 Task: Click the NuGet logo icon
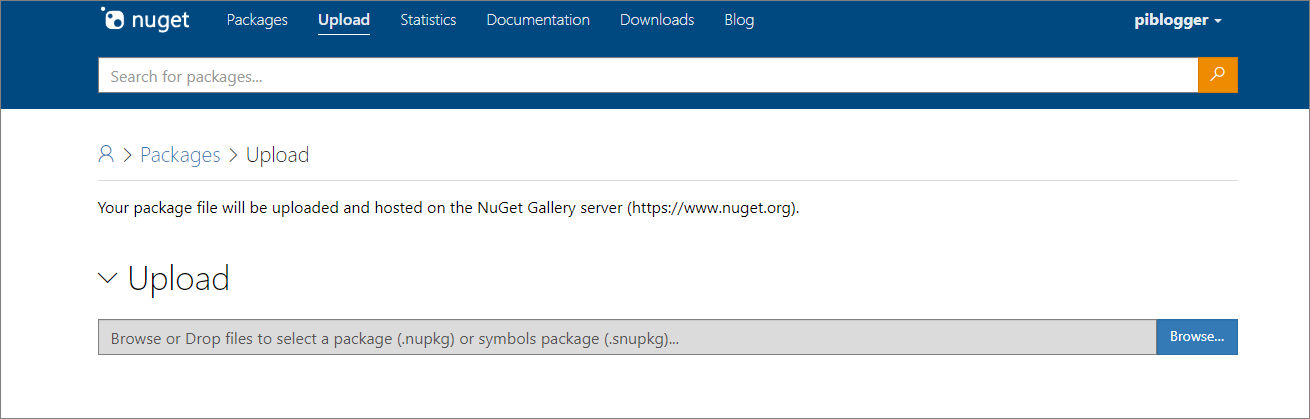click(x=113, y=19)
